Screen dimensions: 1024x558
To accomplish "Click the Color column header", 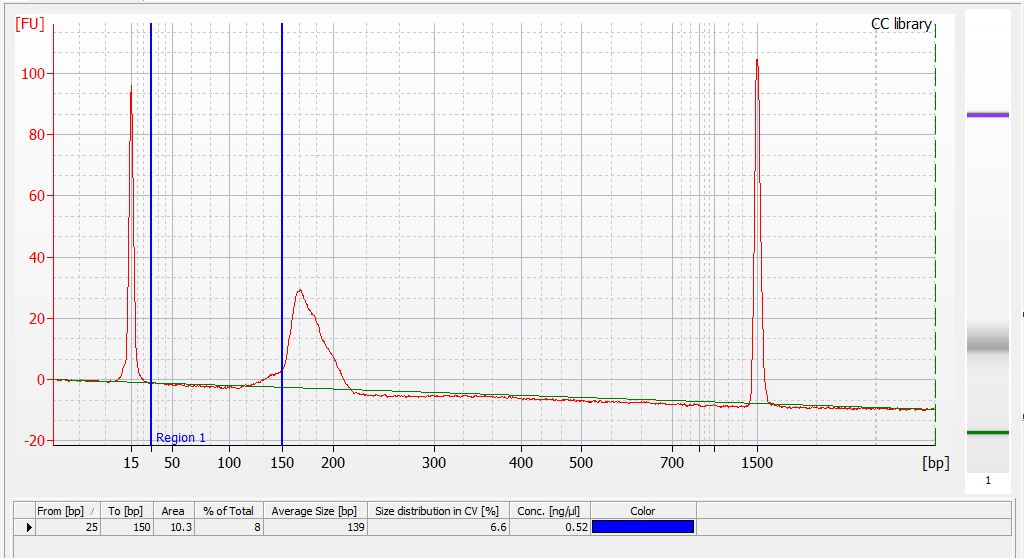I will tap(643, 511).
